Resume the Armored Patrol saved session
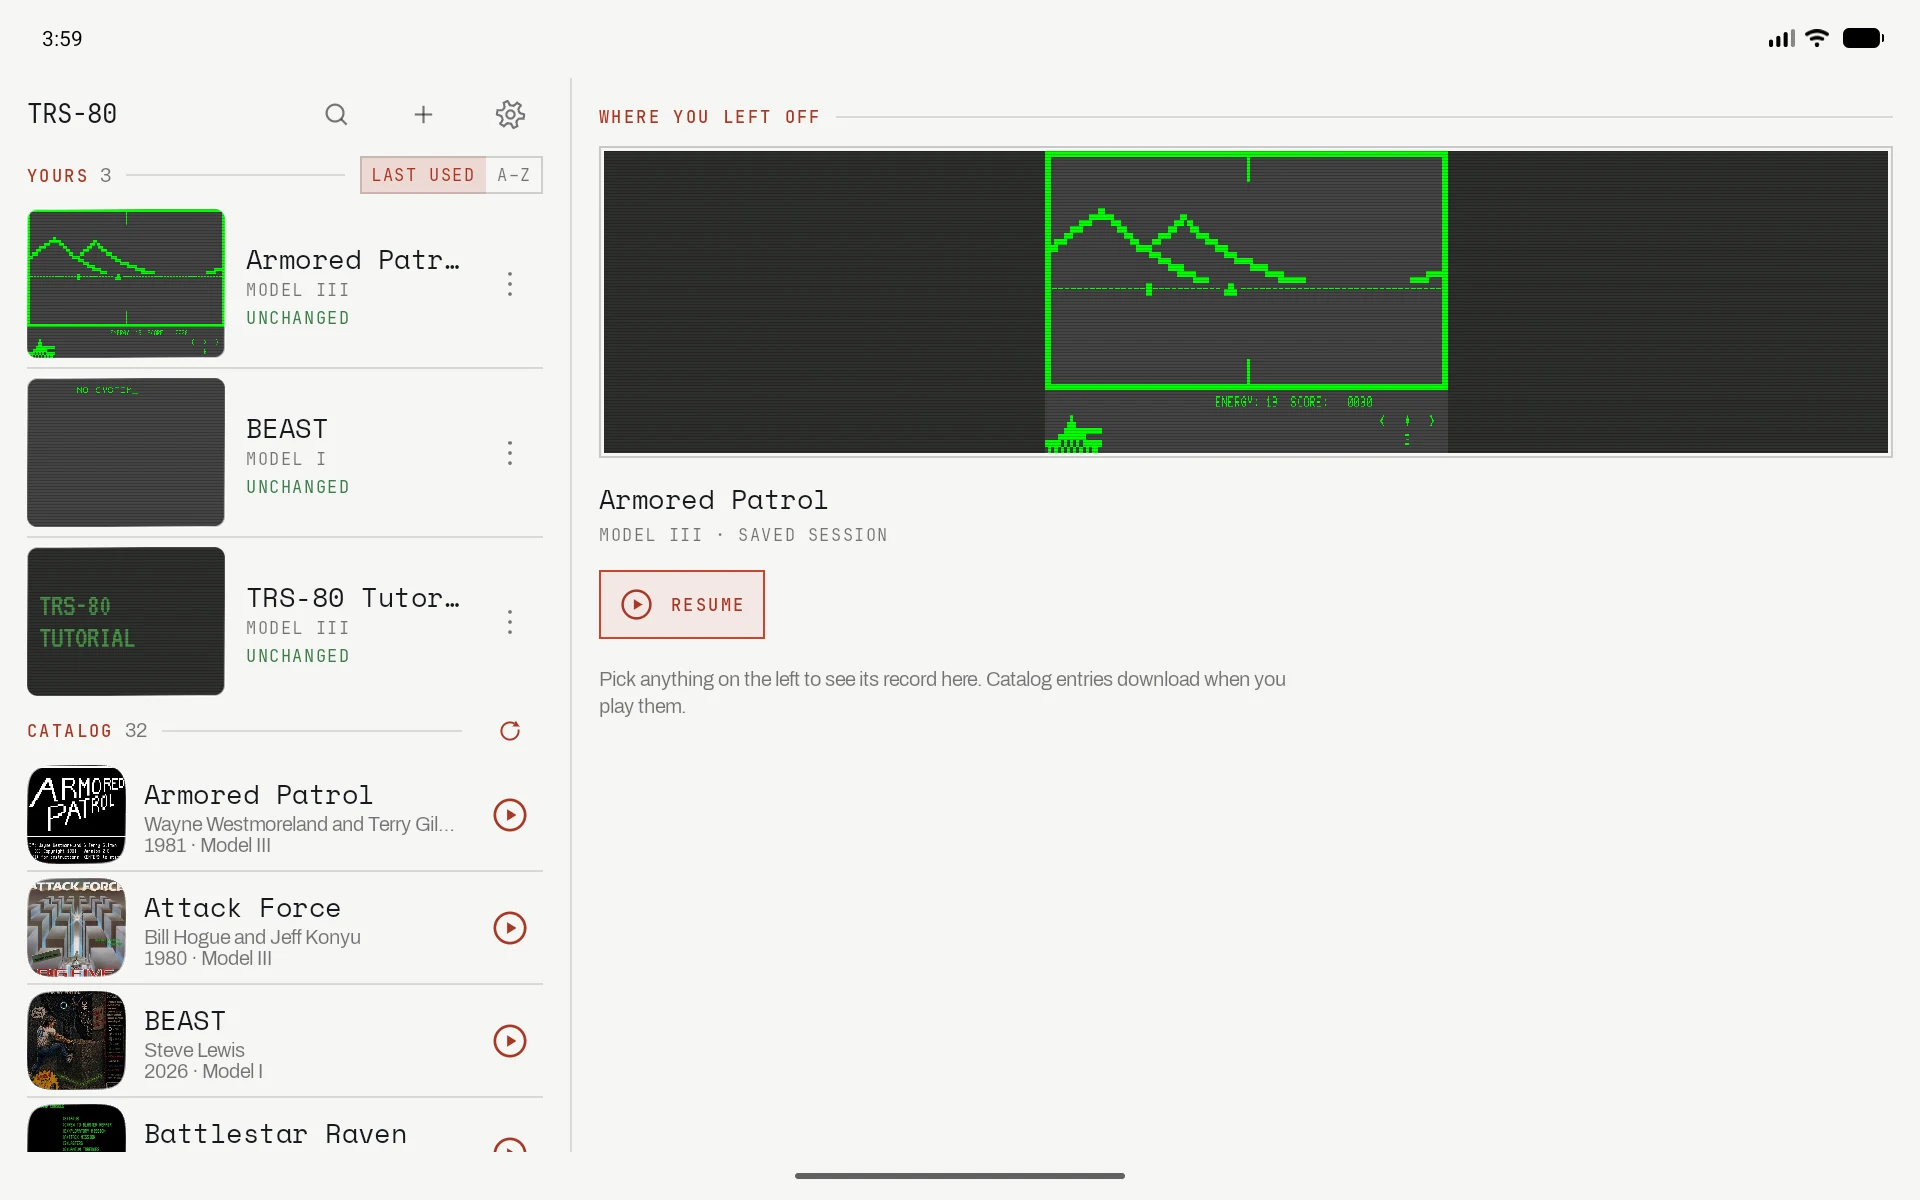1920x1200 pixels. tap(682, 604)
